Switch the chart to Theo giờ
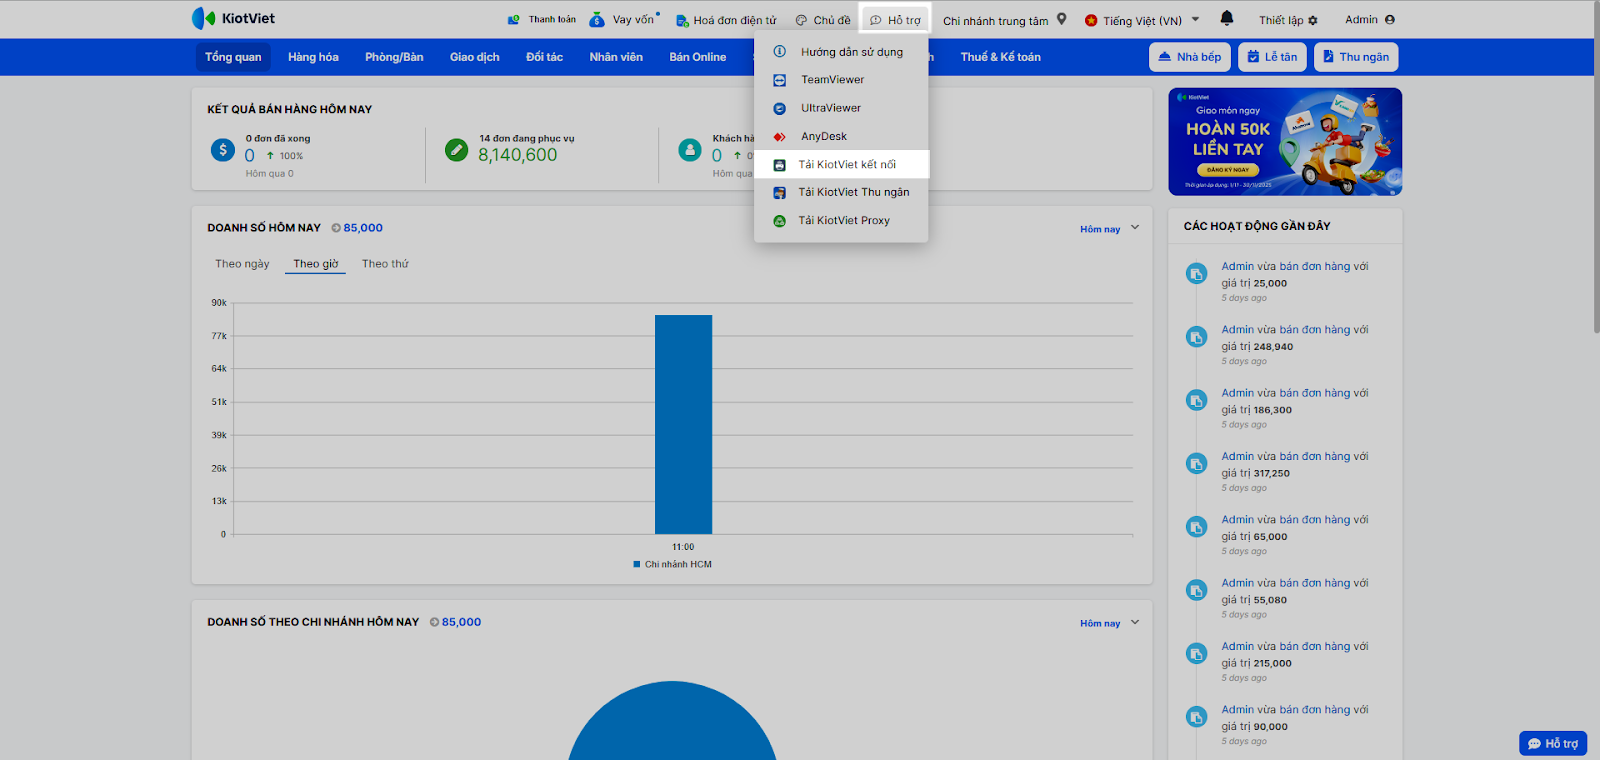 (x=316, y=264)
